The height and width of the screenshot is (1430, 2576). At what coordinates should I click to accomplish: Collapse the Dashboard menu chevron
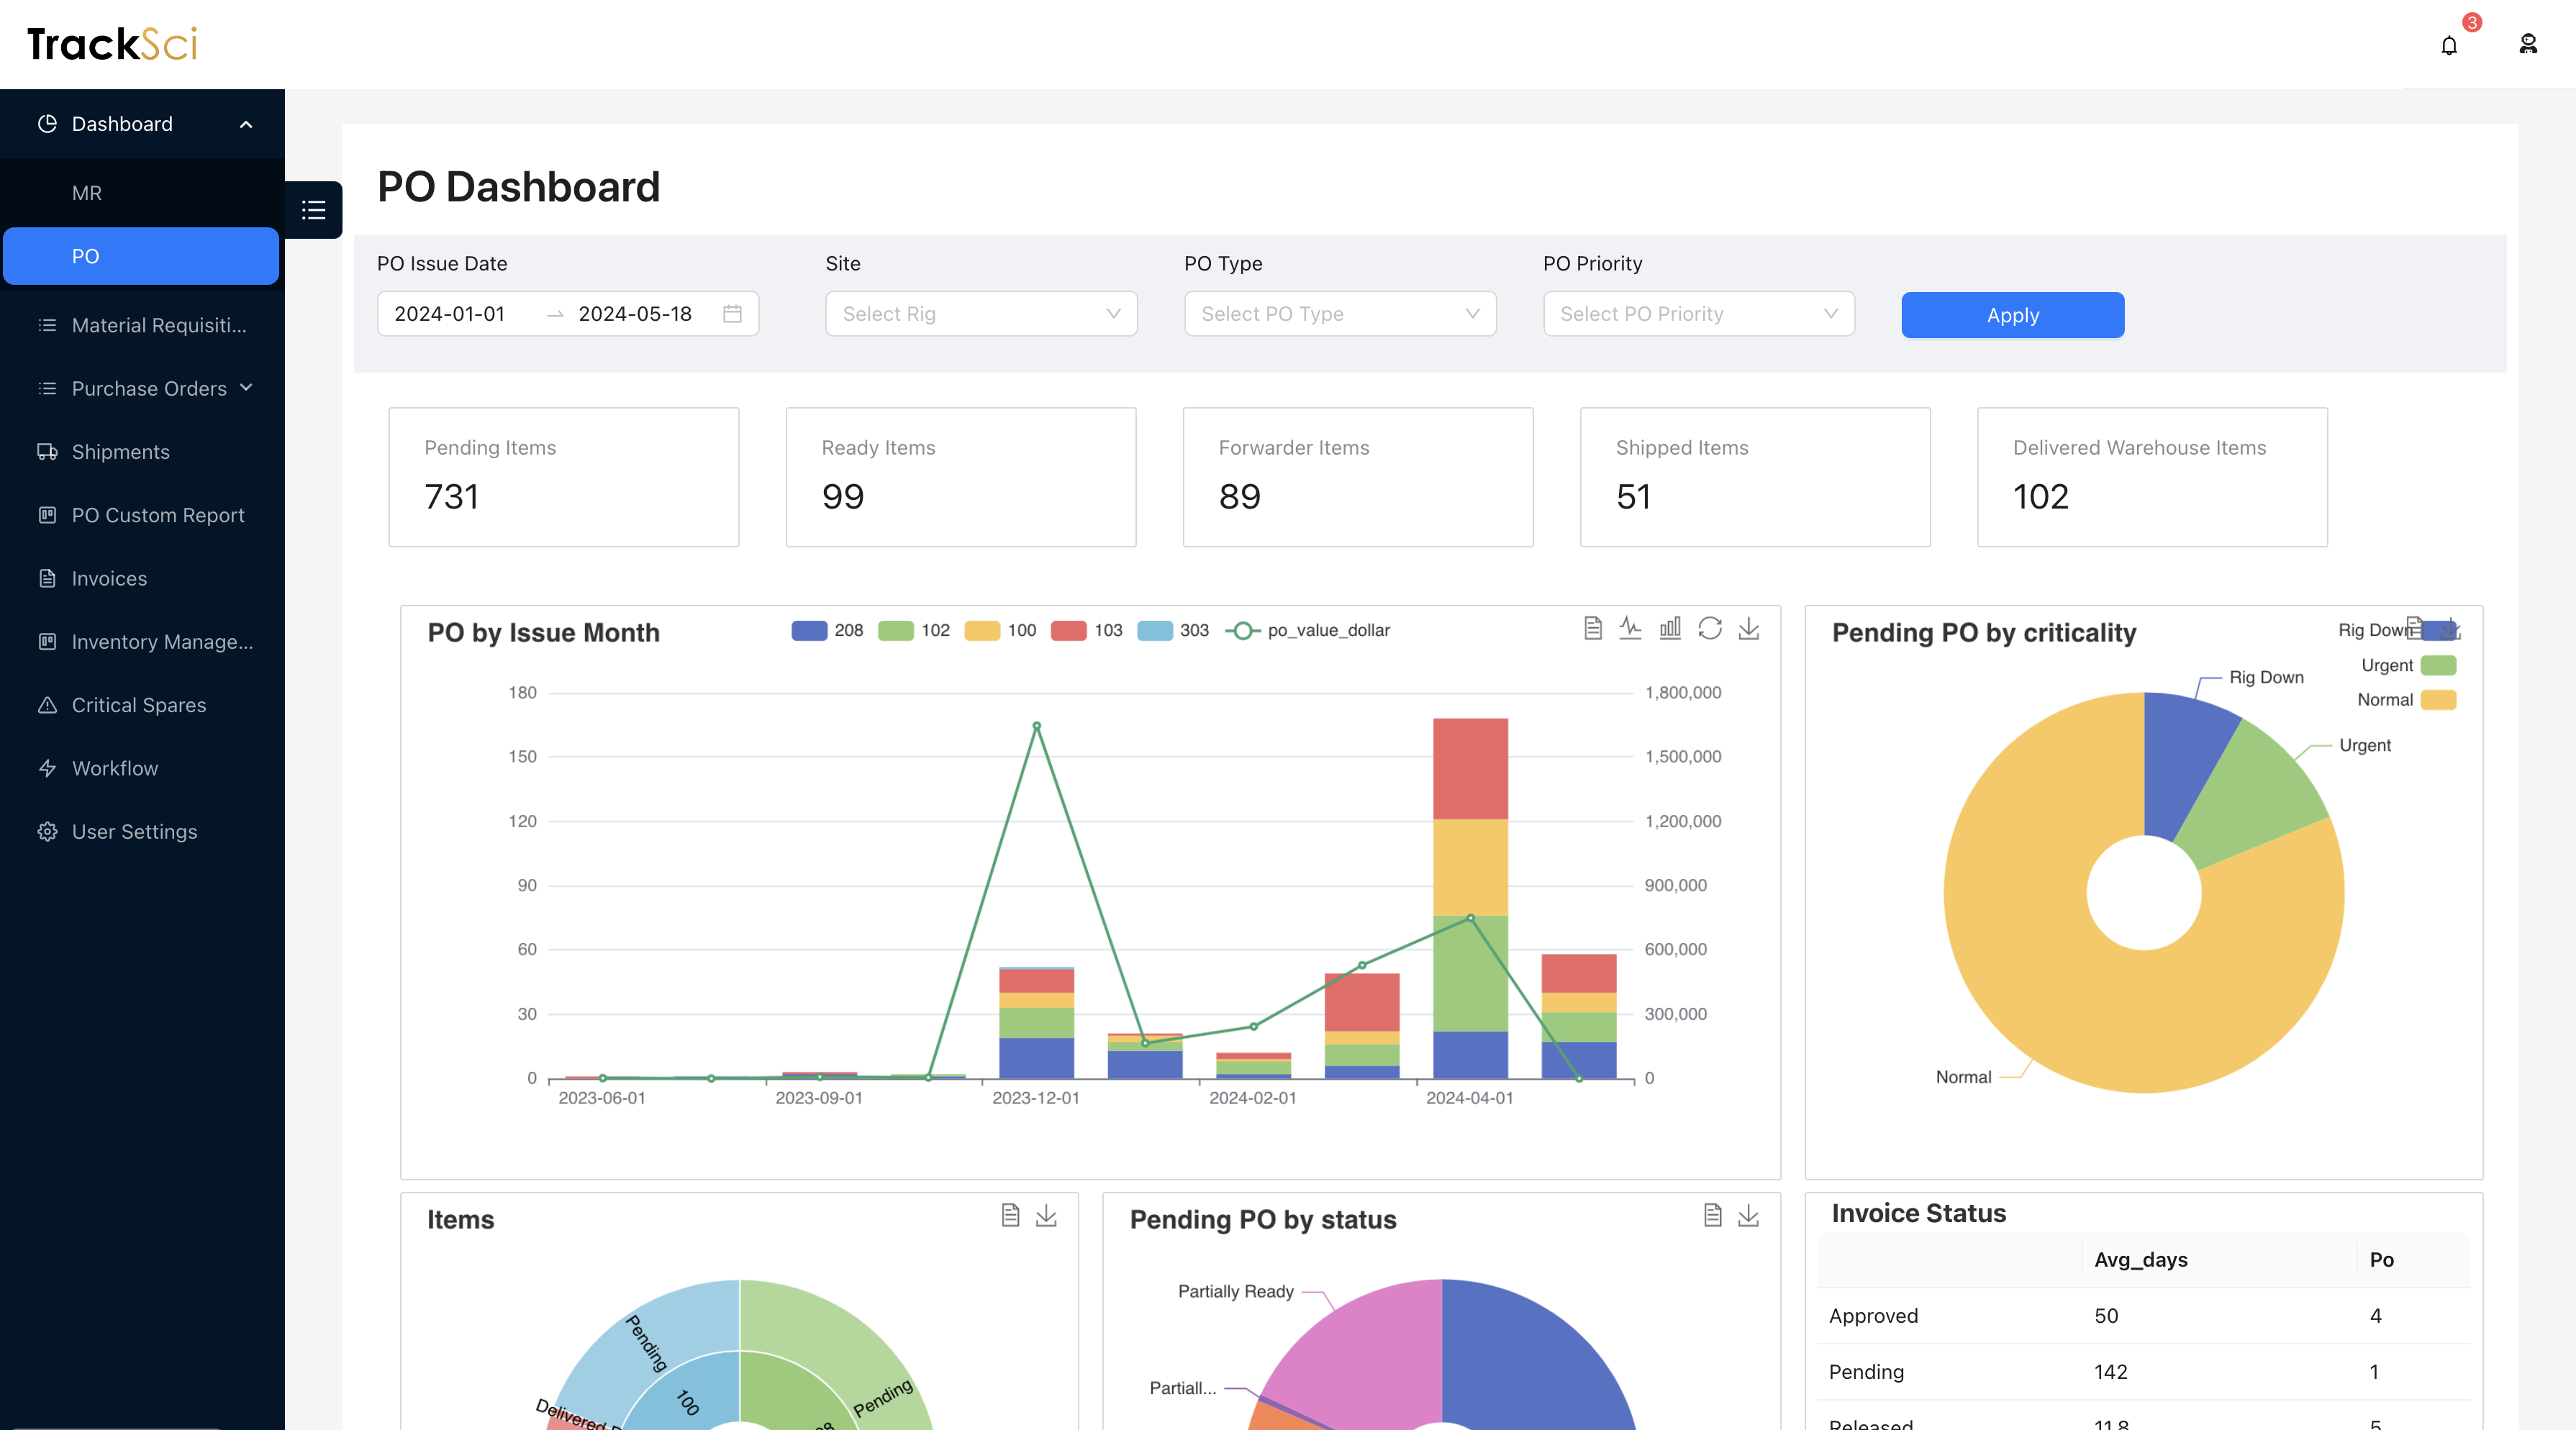(246, 124)
